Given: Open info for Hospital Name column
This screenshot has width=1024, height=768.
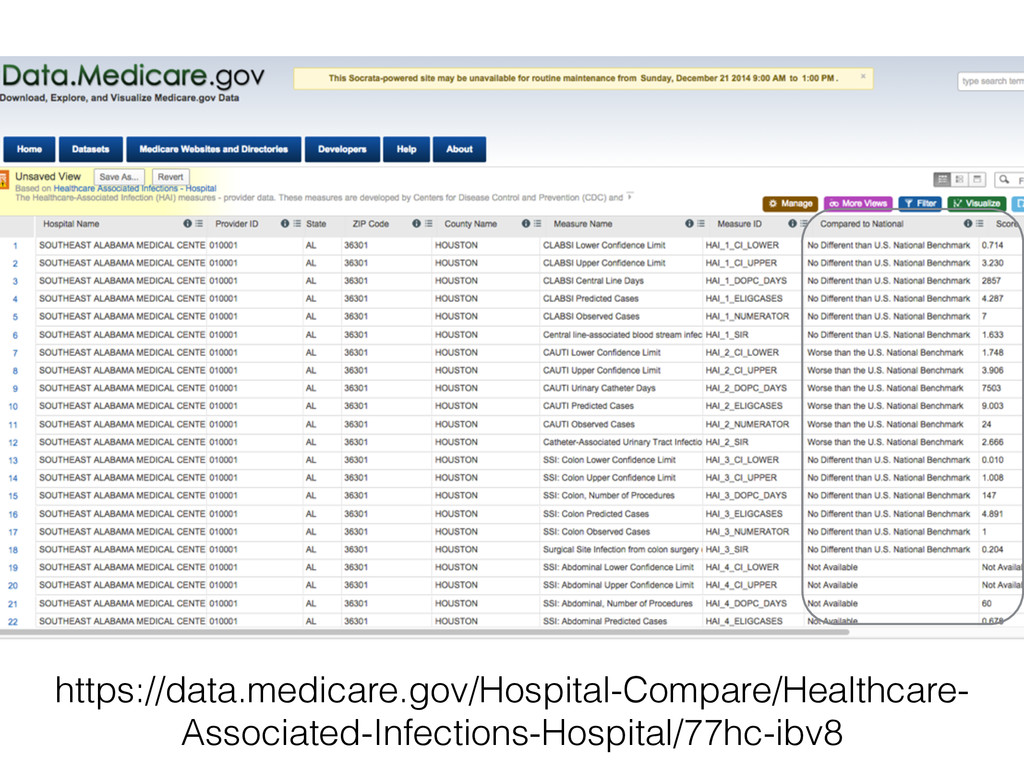Looking at the screenshot, I should pyautogui.click(x=187, y=223).
